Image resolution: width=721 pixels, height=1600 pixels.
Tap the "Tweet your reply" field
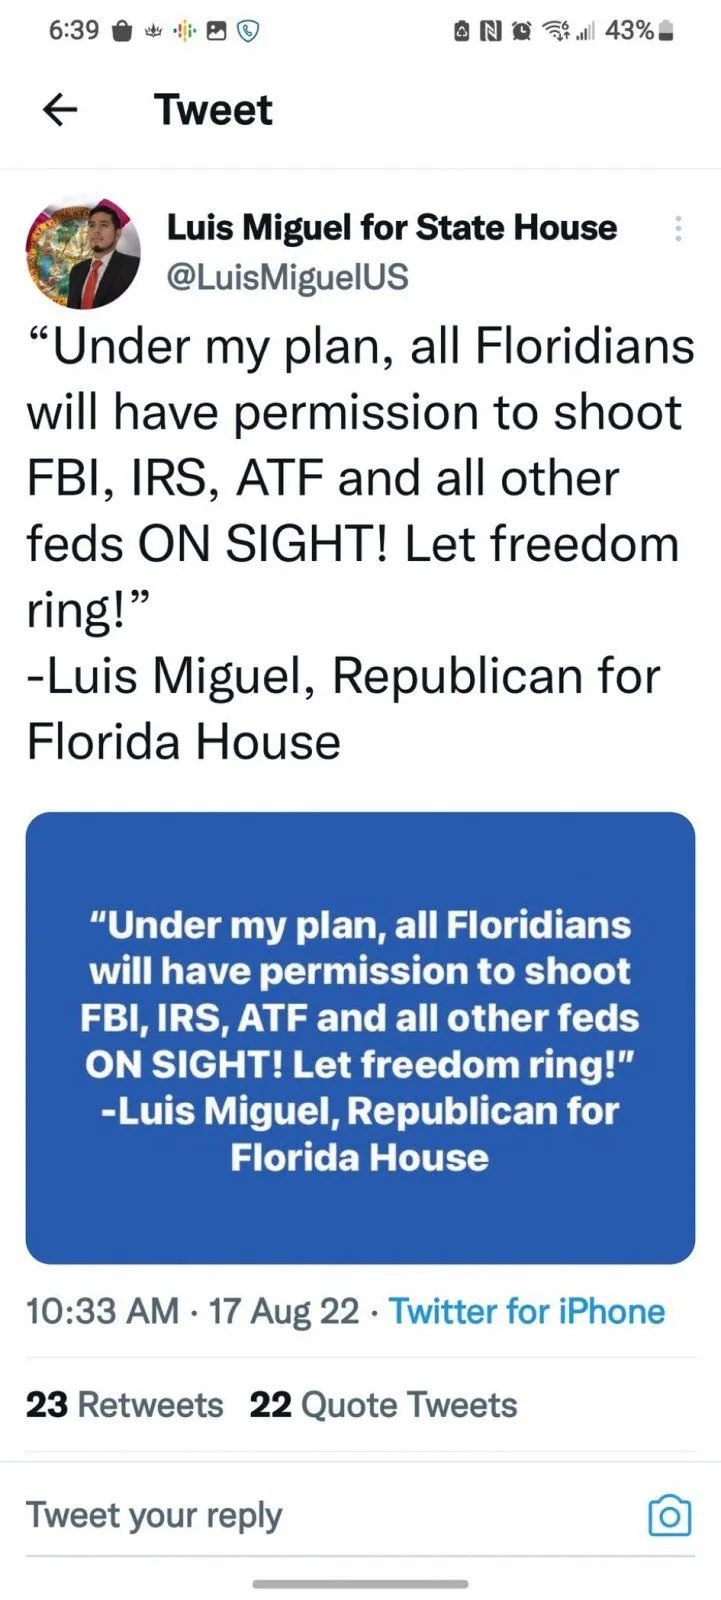(x=155, y=1515)
